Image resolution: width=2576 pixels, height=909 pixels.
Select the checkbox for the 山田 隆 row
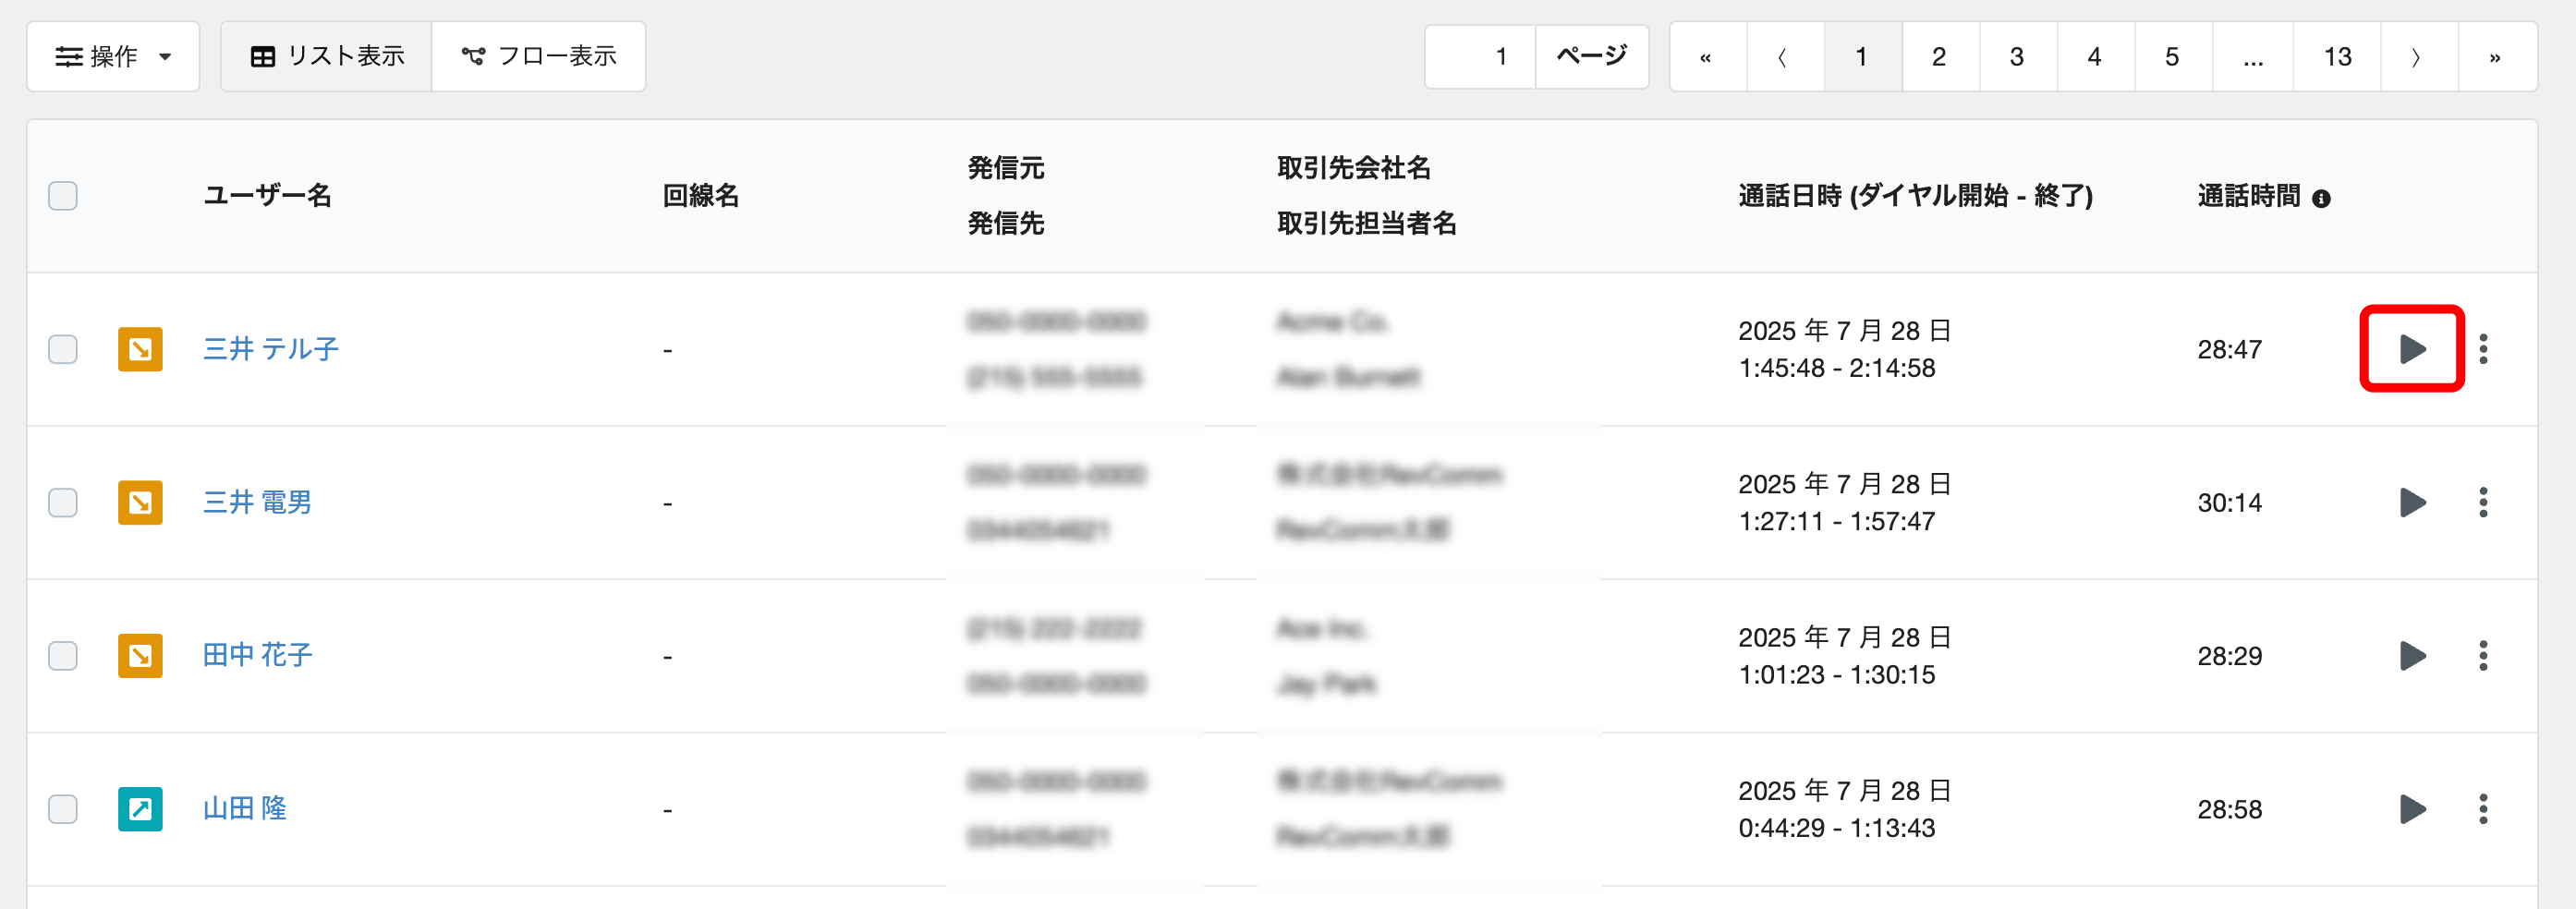point(63,808)
